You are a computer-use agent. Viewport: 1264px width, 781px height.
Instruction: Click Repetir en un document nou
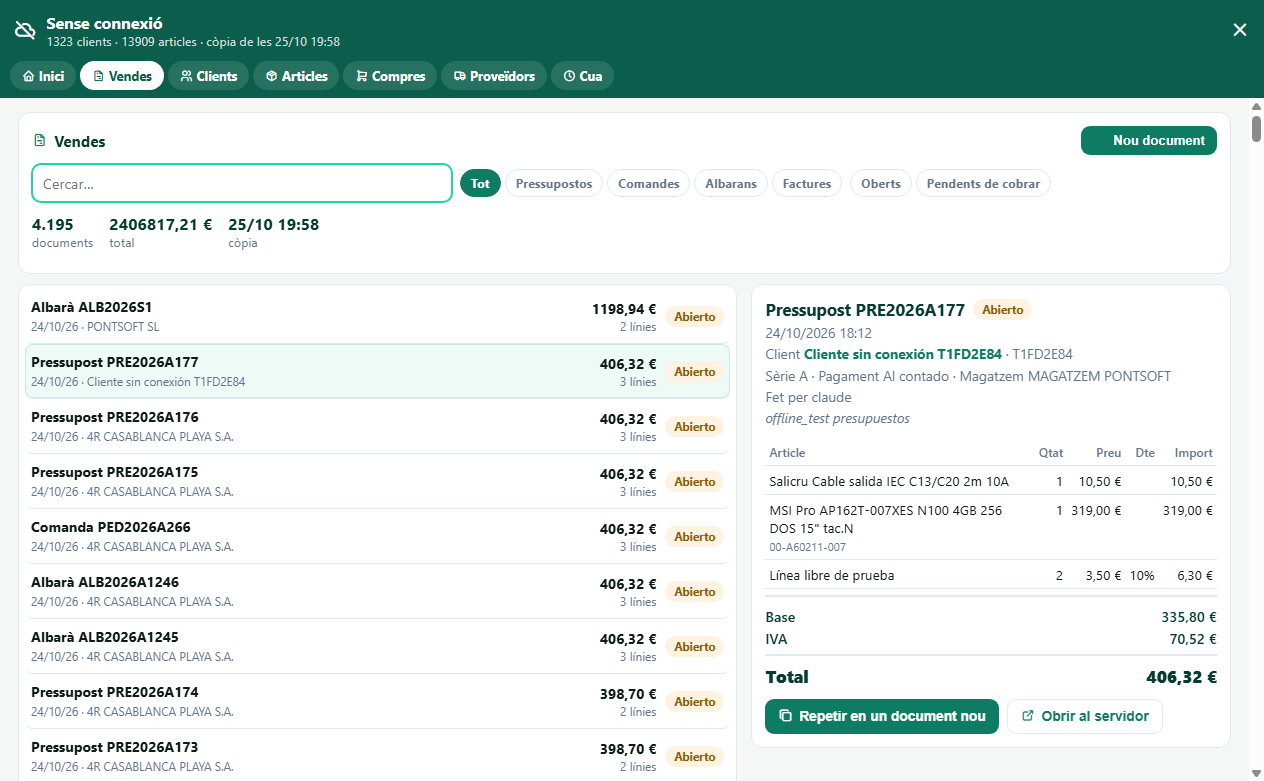point(882,716)
